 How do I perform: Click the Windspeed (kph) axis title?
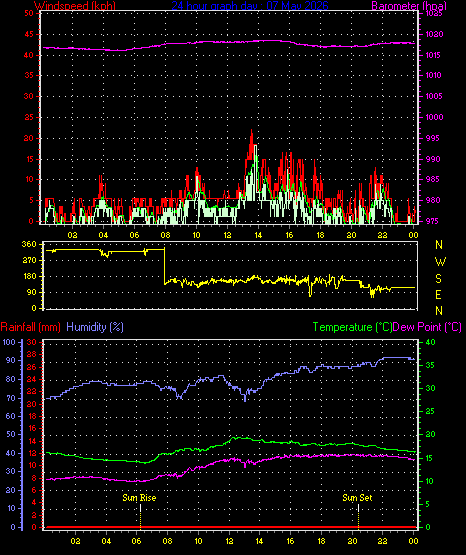75,6
